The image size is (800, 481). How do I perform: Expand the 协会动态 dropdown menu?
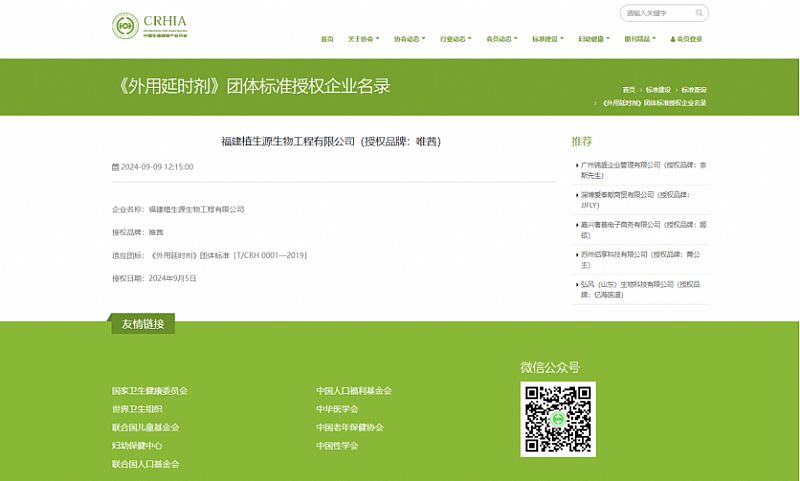[x=410, y=39]
